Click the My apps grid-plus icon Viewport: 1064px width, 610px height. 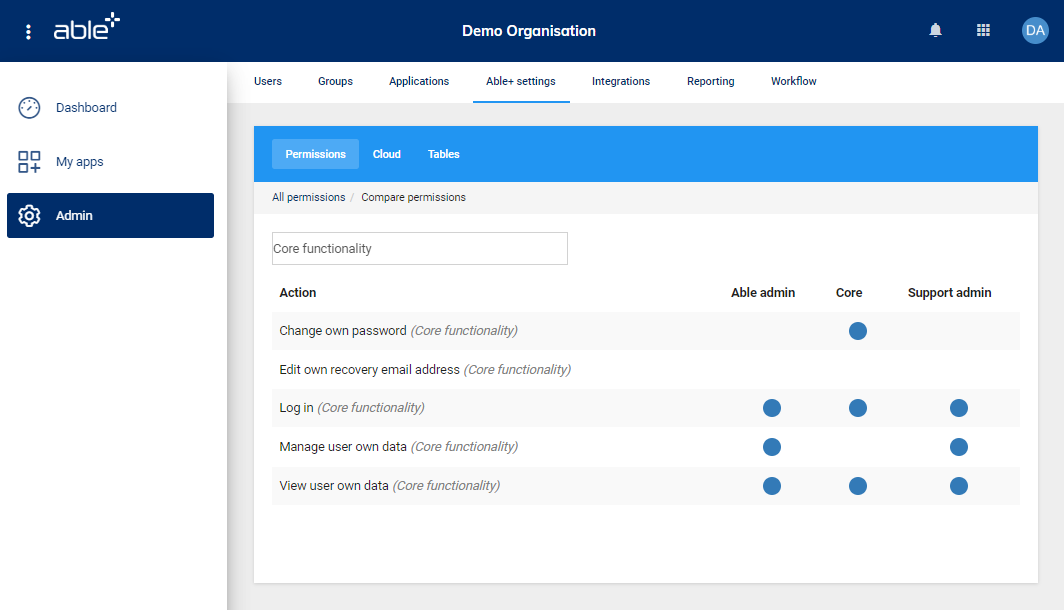[30, 162]
